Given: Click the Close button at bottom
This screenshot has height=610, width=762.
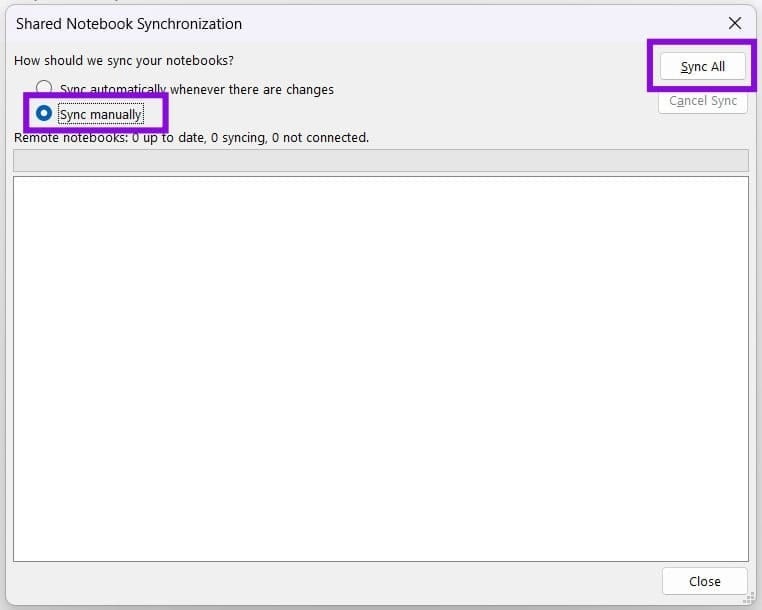Looking at the screenshot, I should [704, 581].
